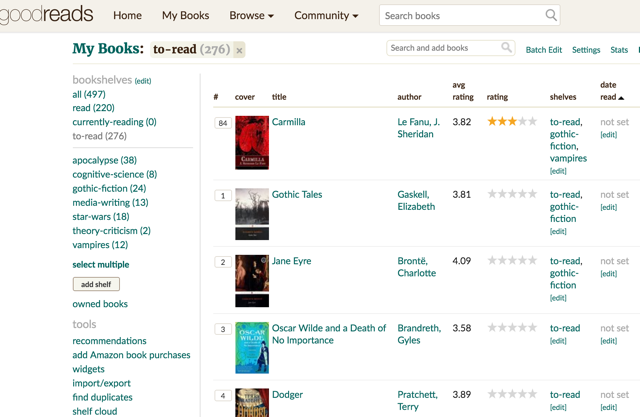Click the add shelf button

point(96,284)
